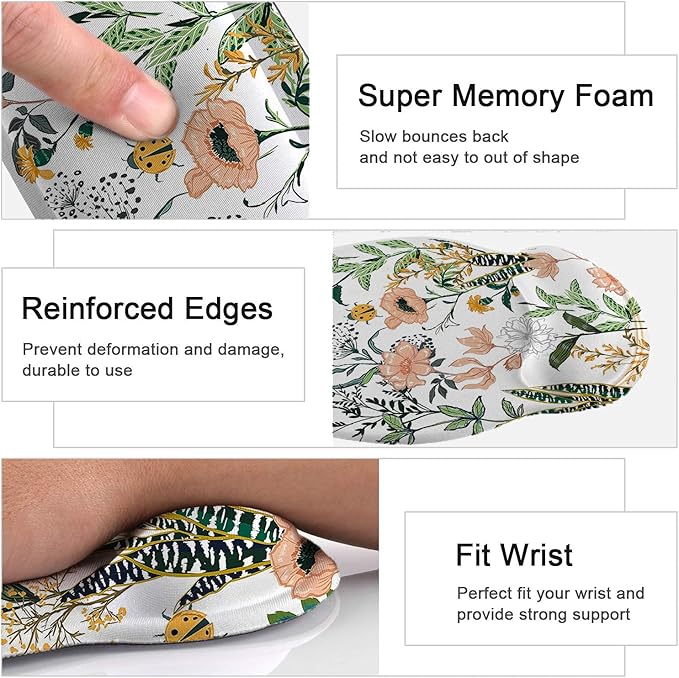Click the yellow ladybug in bottom photo
The height and width of the screenshot is (678, 679).
[188, 626]
